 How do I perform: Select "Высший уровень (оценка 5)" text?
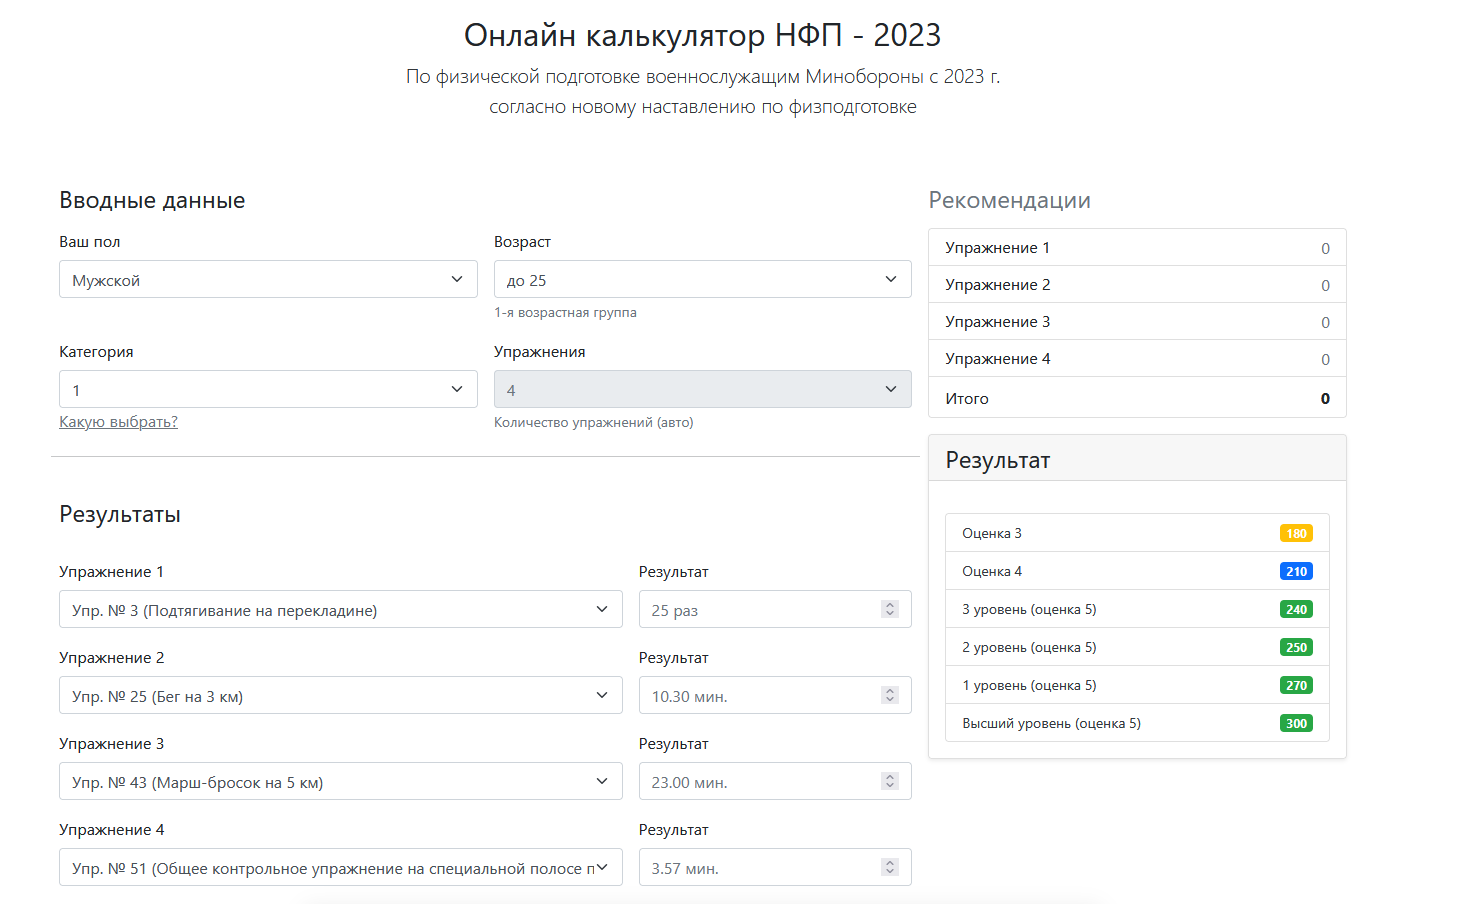coord(1051,723)
